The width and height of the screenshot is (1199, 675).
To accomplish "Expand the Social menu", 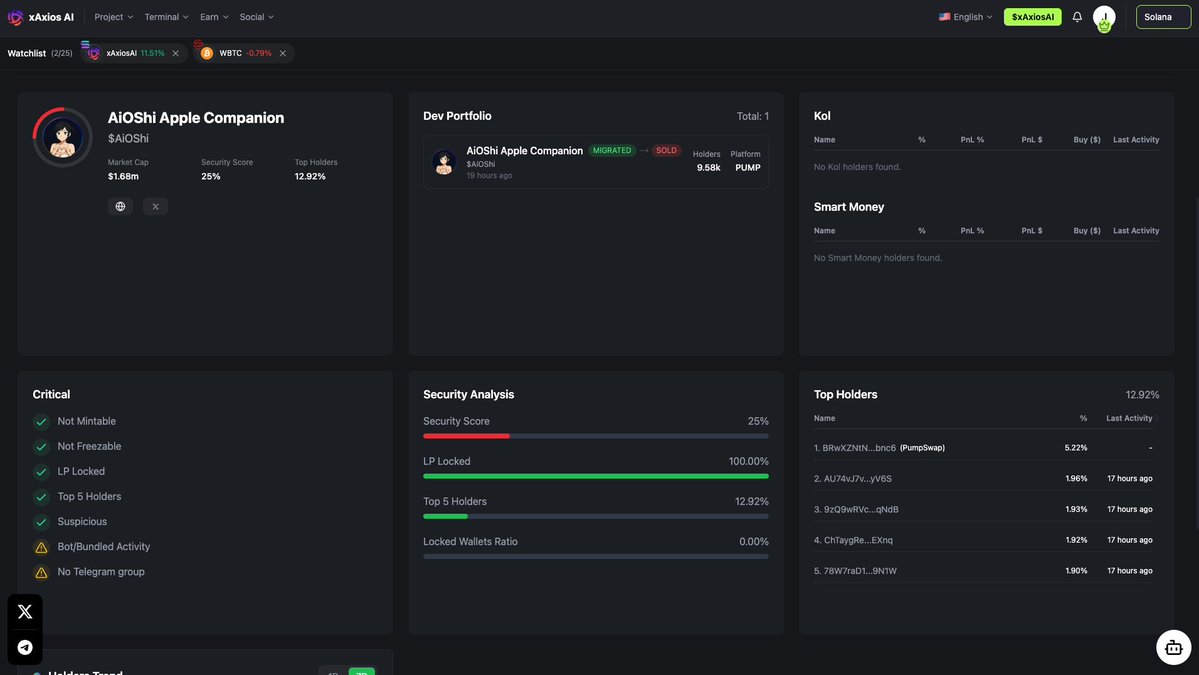I will click(256, 17).
